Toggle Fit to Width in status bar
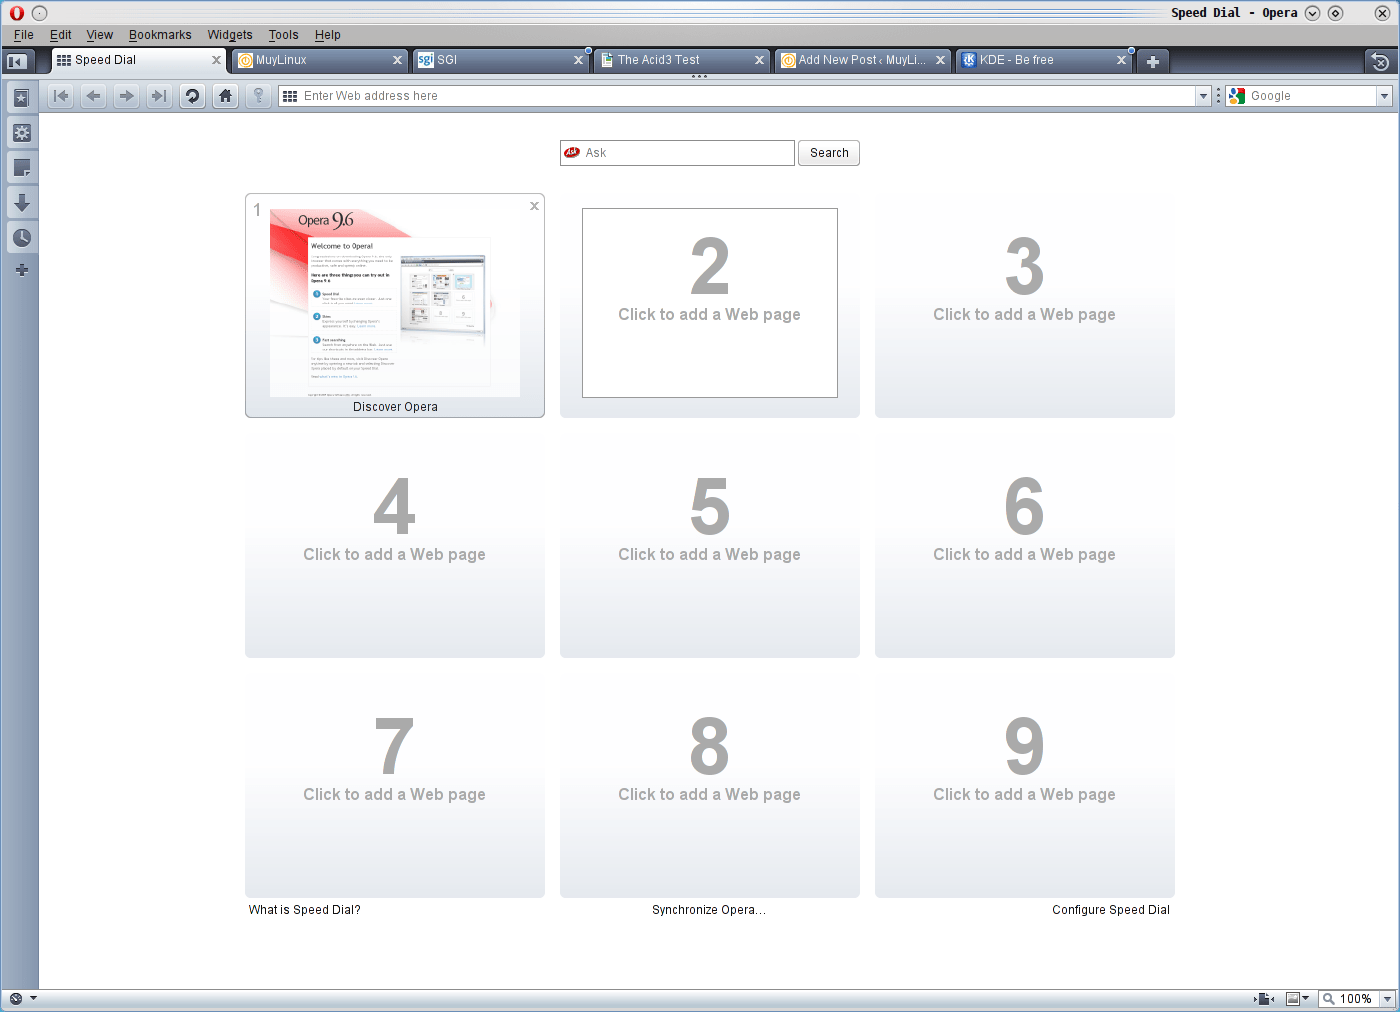The height and width of the screenshot is (1012, 1400). [1264, 999]
